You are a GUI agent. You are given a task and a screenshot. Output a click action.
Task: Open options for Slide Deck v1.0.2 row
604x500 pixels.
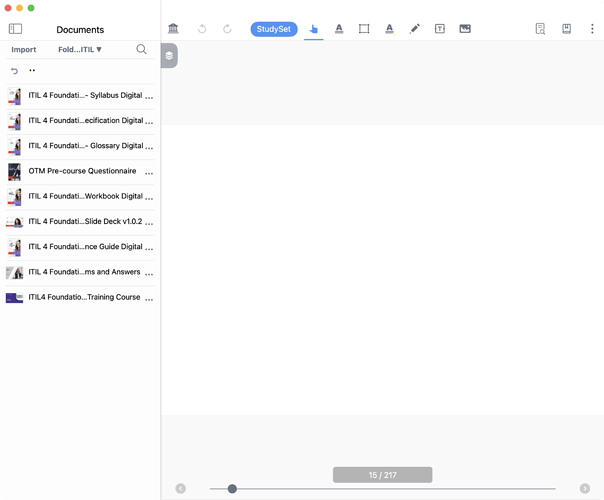click(149, 224)
